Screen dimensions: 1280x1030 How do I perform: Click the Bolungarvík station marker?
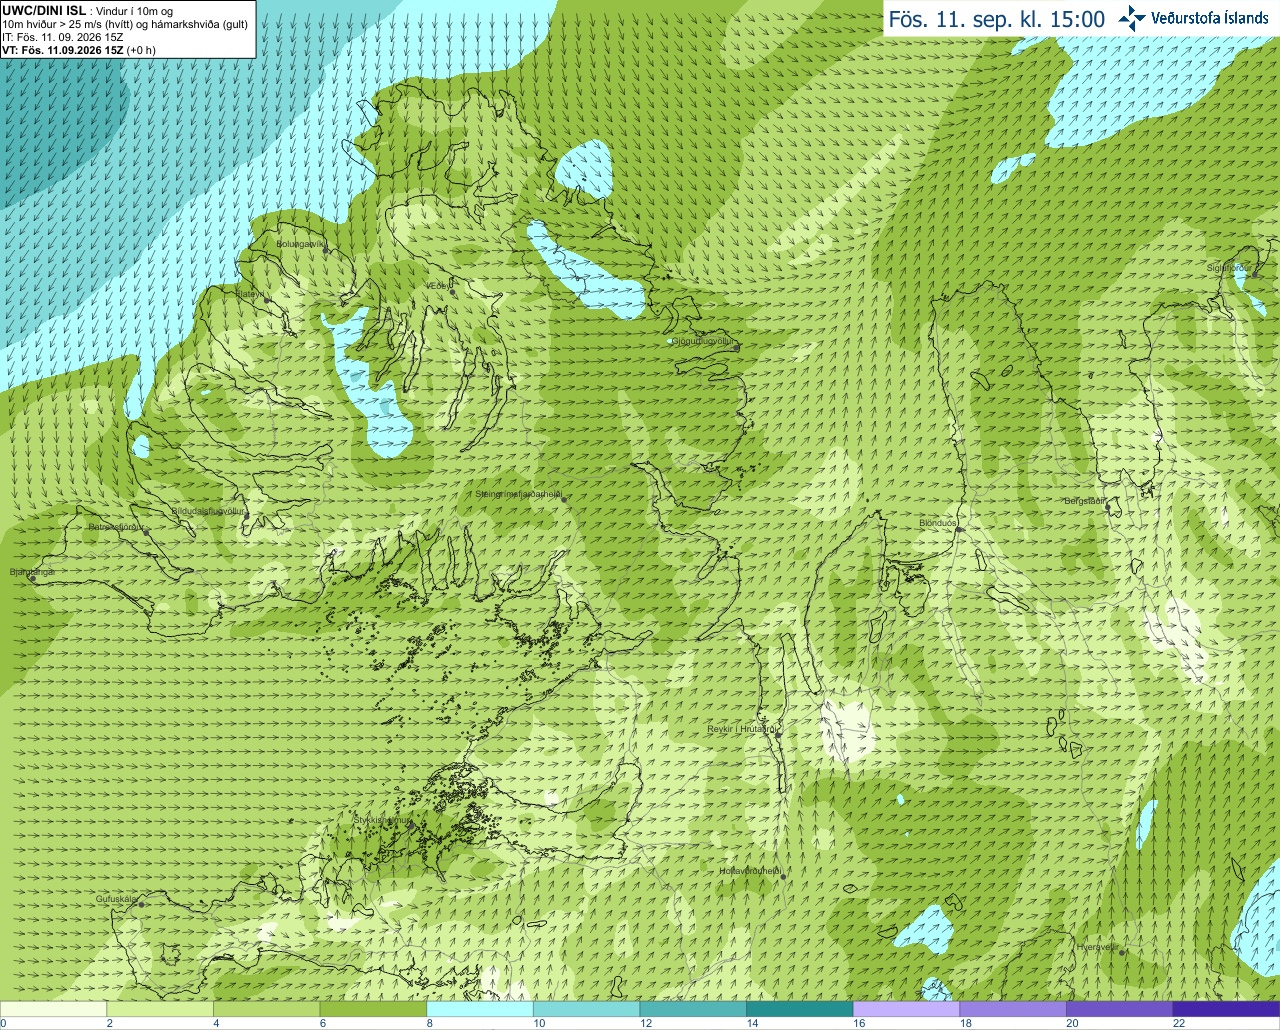point(327,250)
